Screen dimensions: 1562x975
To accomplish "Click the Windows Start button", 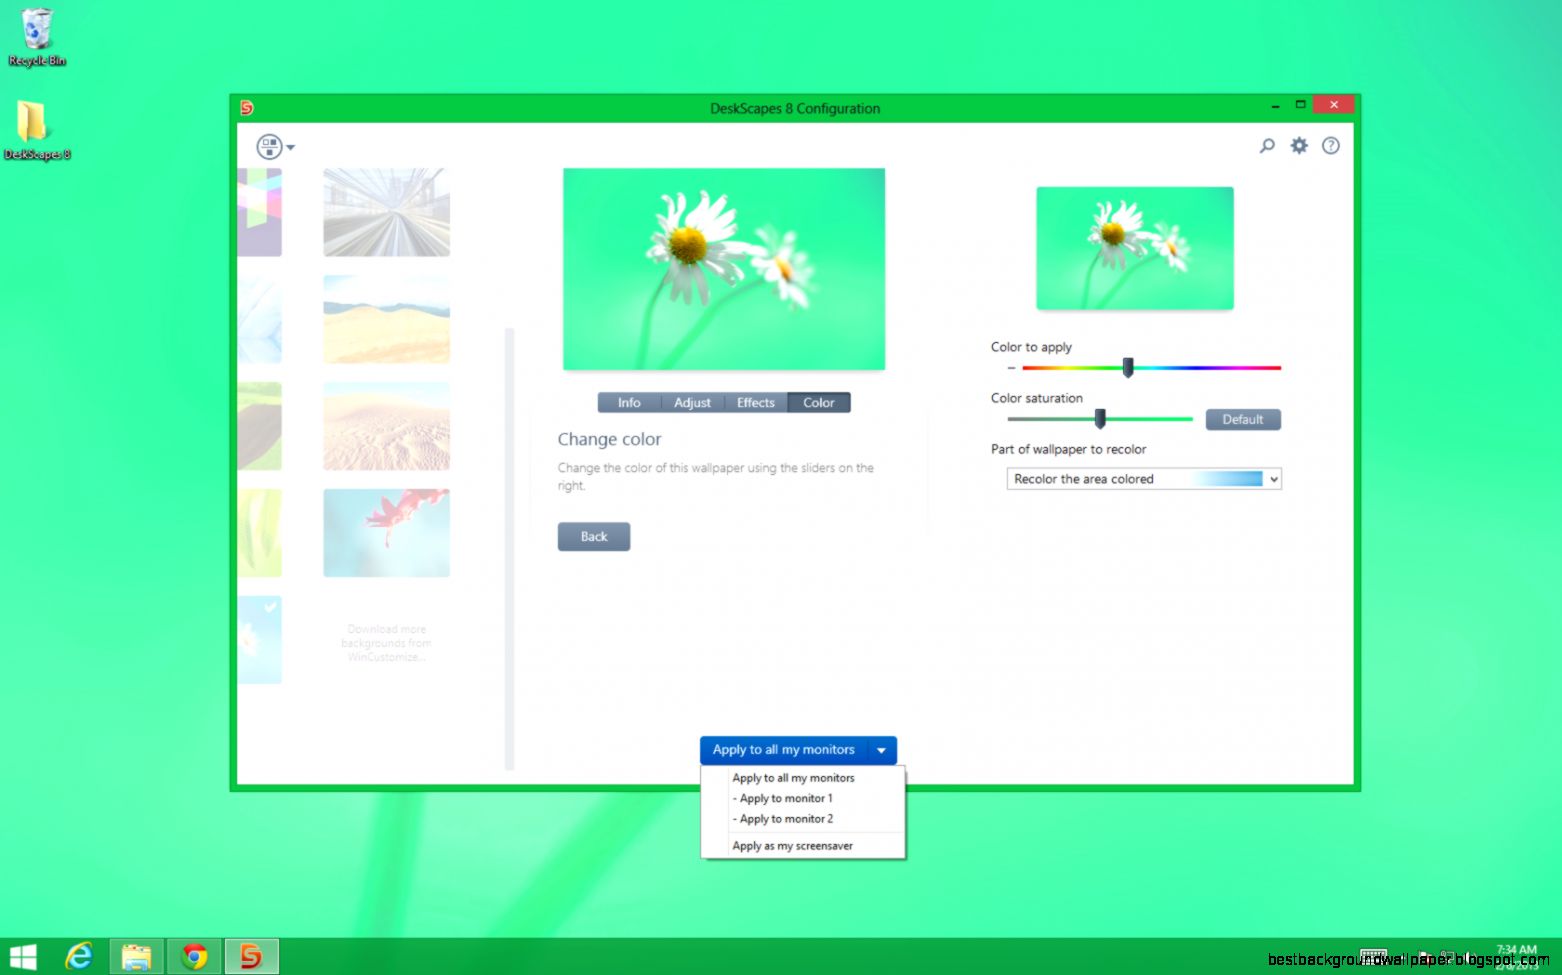I will [22, 955].
